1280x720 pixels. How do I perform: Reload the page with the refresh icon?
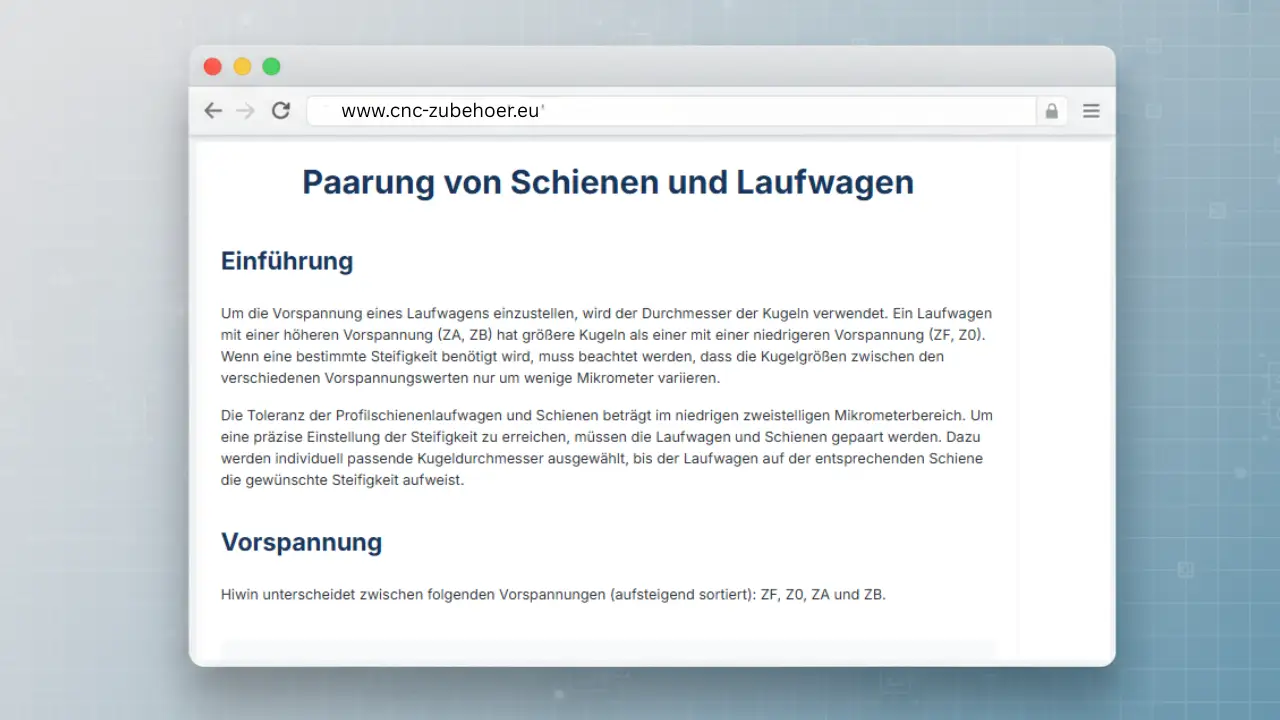point(281,111)
